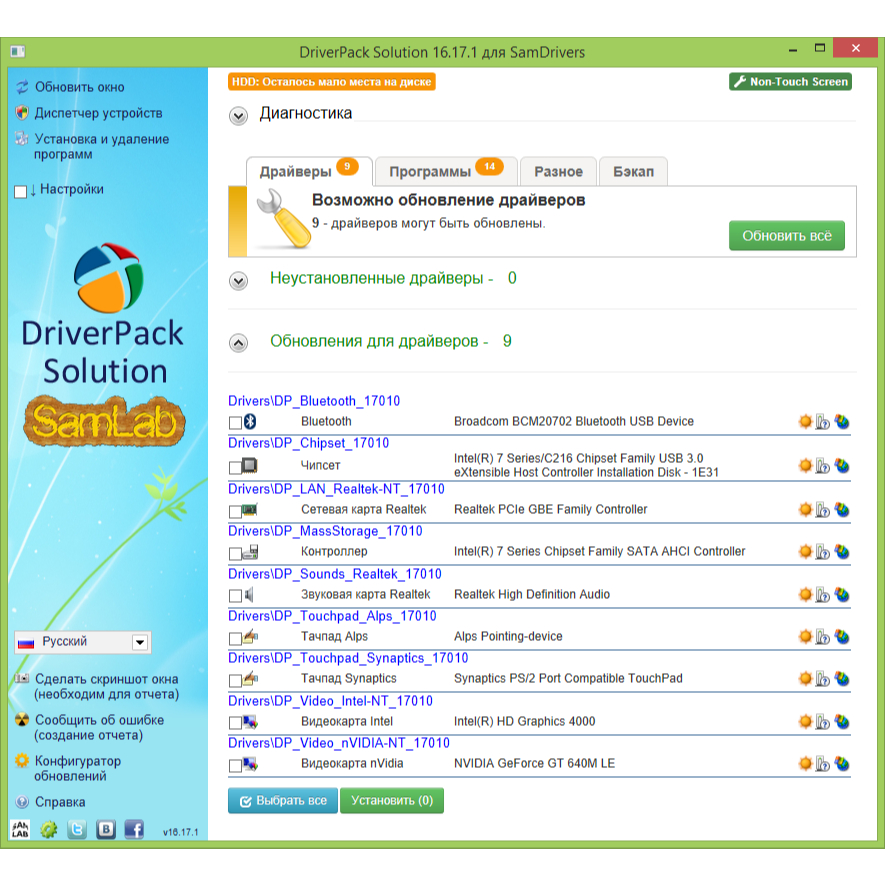
Task: Click the Twitter icon in bottom-left corner
Action: [x=77, y=829]
